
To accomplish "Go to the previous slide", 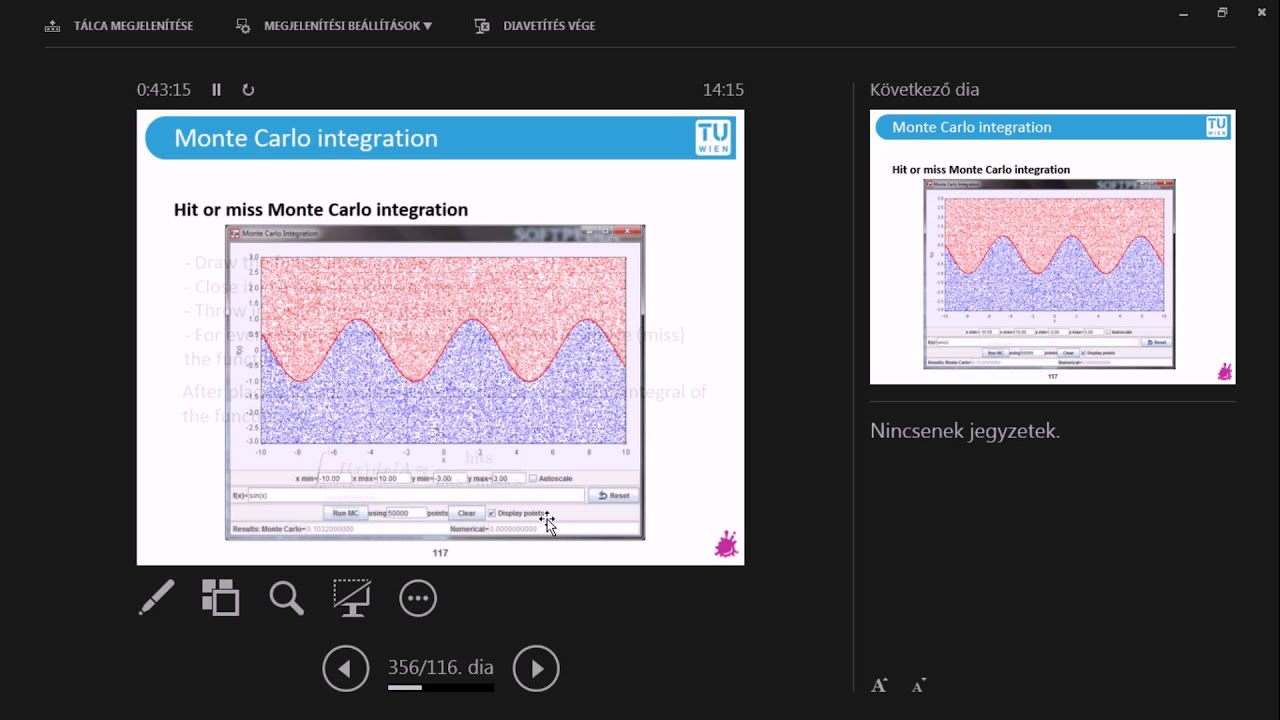I will pos(346,668).
